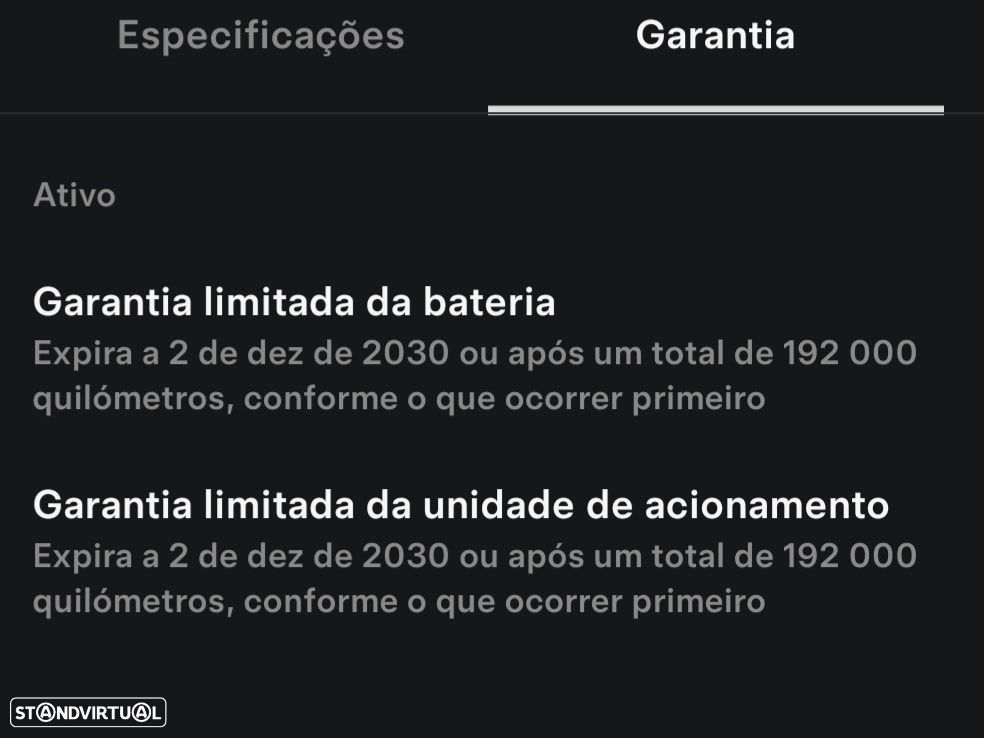This screenshot has width=984, height=738.
Task: Open Garantia limitada da unidade de acionamento
Action: click(461, 505)
